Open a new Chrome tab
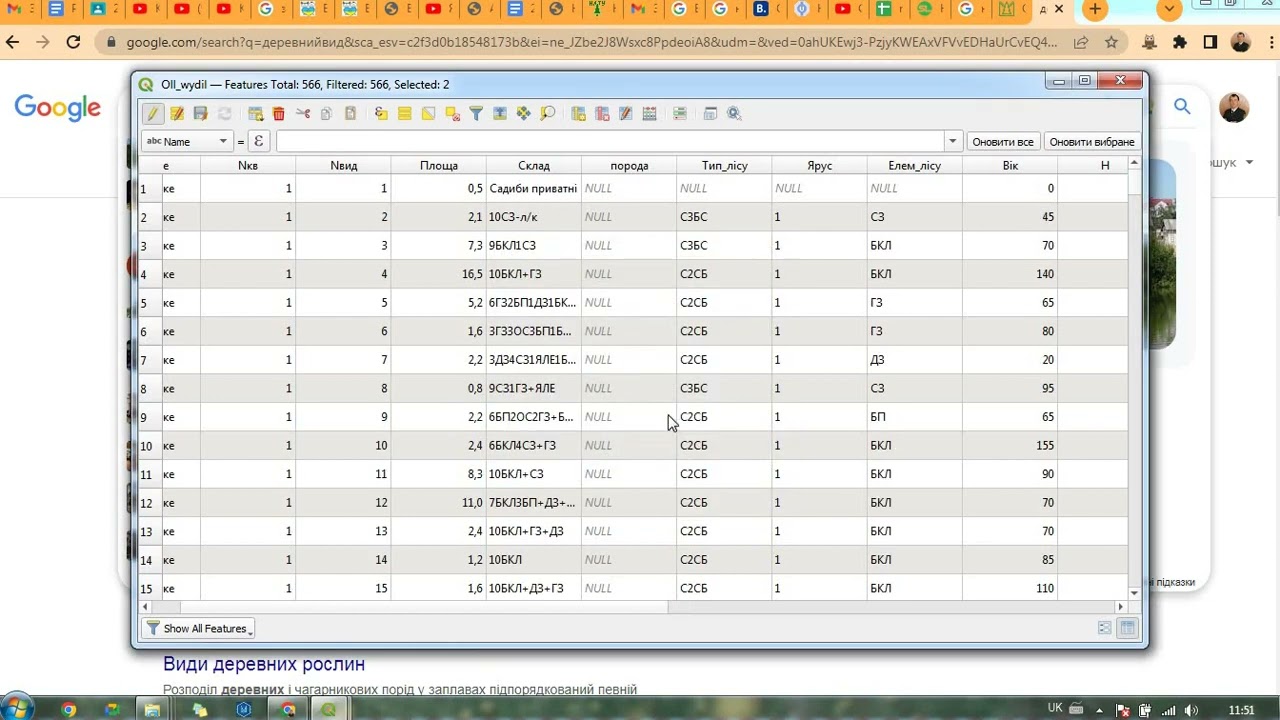Viewport: 1280px width, 720px height. [x=1095, y=10]
